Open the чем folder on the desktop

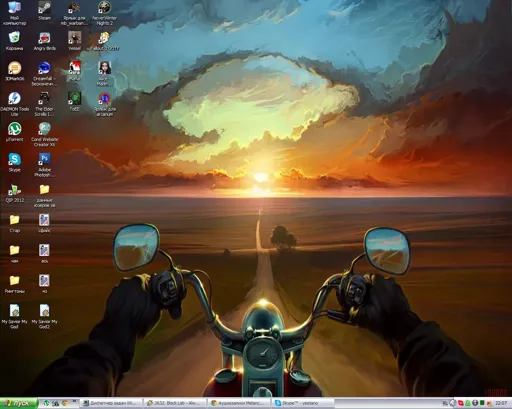point(14,254)
